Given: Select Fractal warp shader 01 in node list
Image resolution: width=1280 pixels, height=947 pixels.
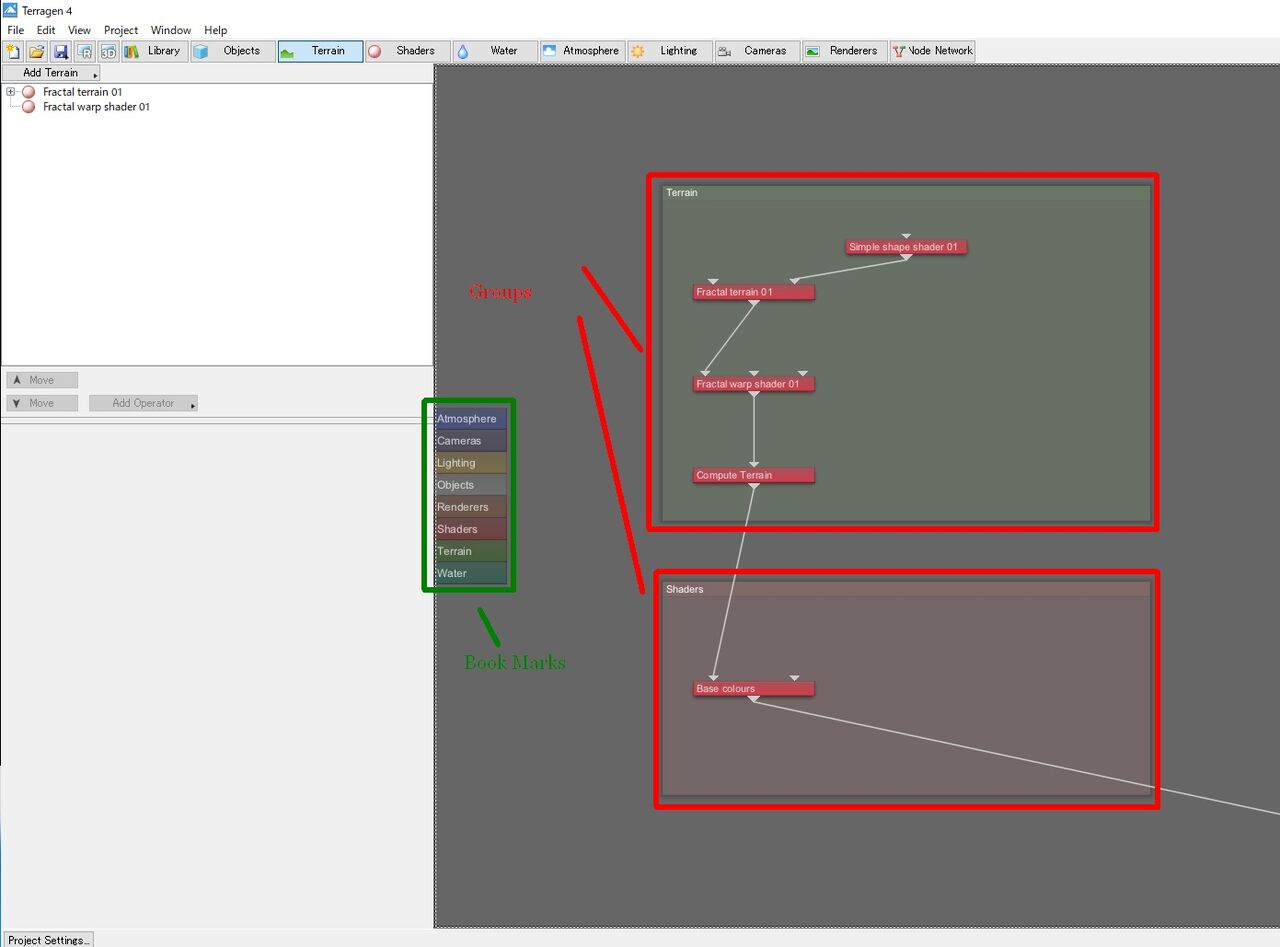Looking at the screenshot, I should point(96,107).
